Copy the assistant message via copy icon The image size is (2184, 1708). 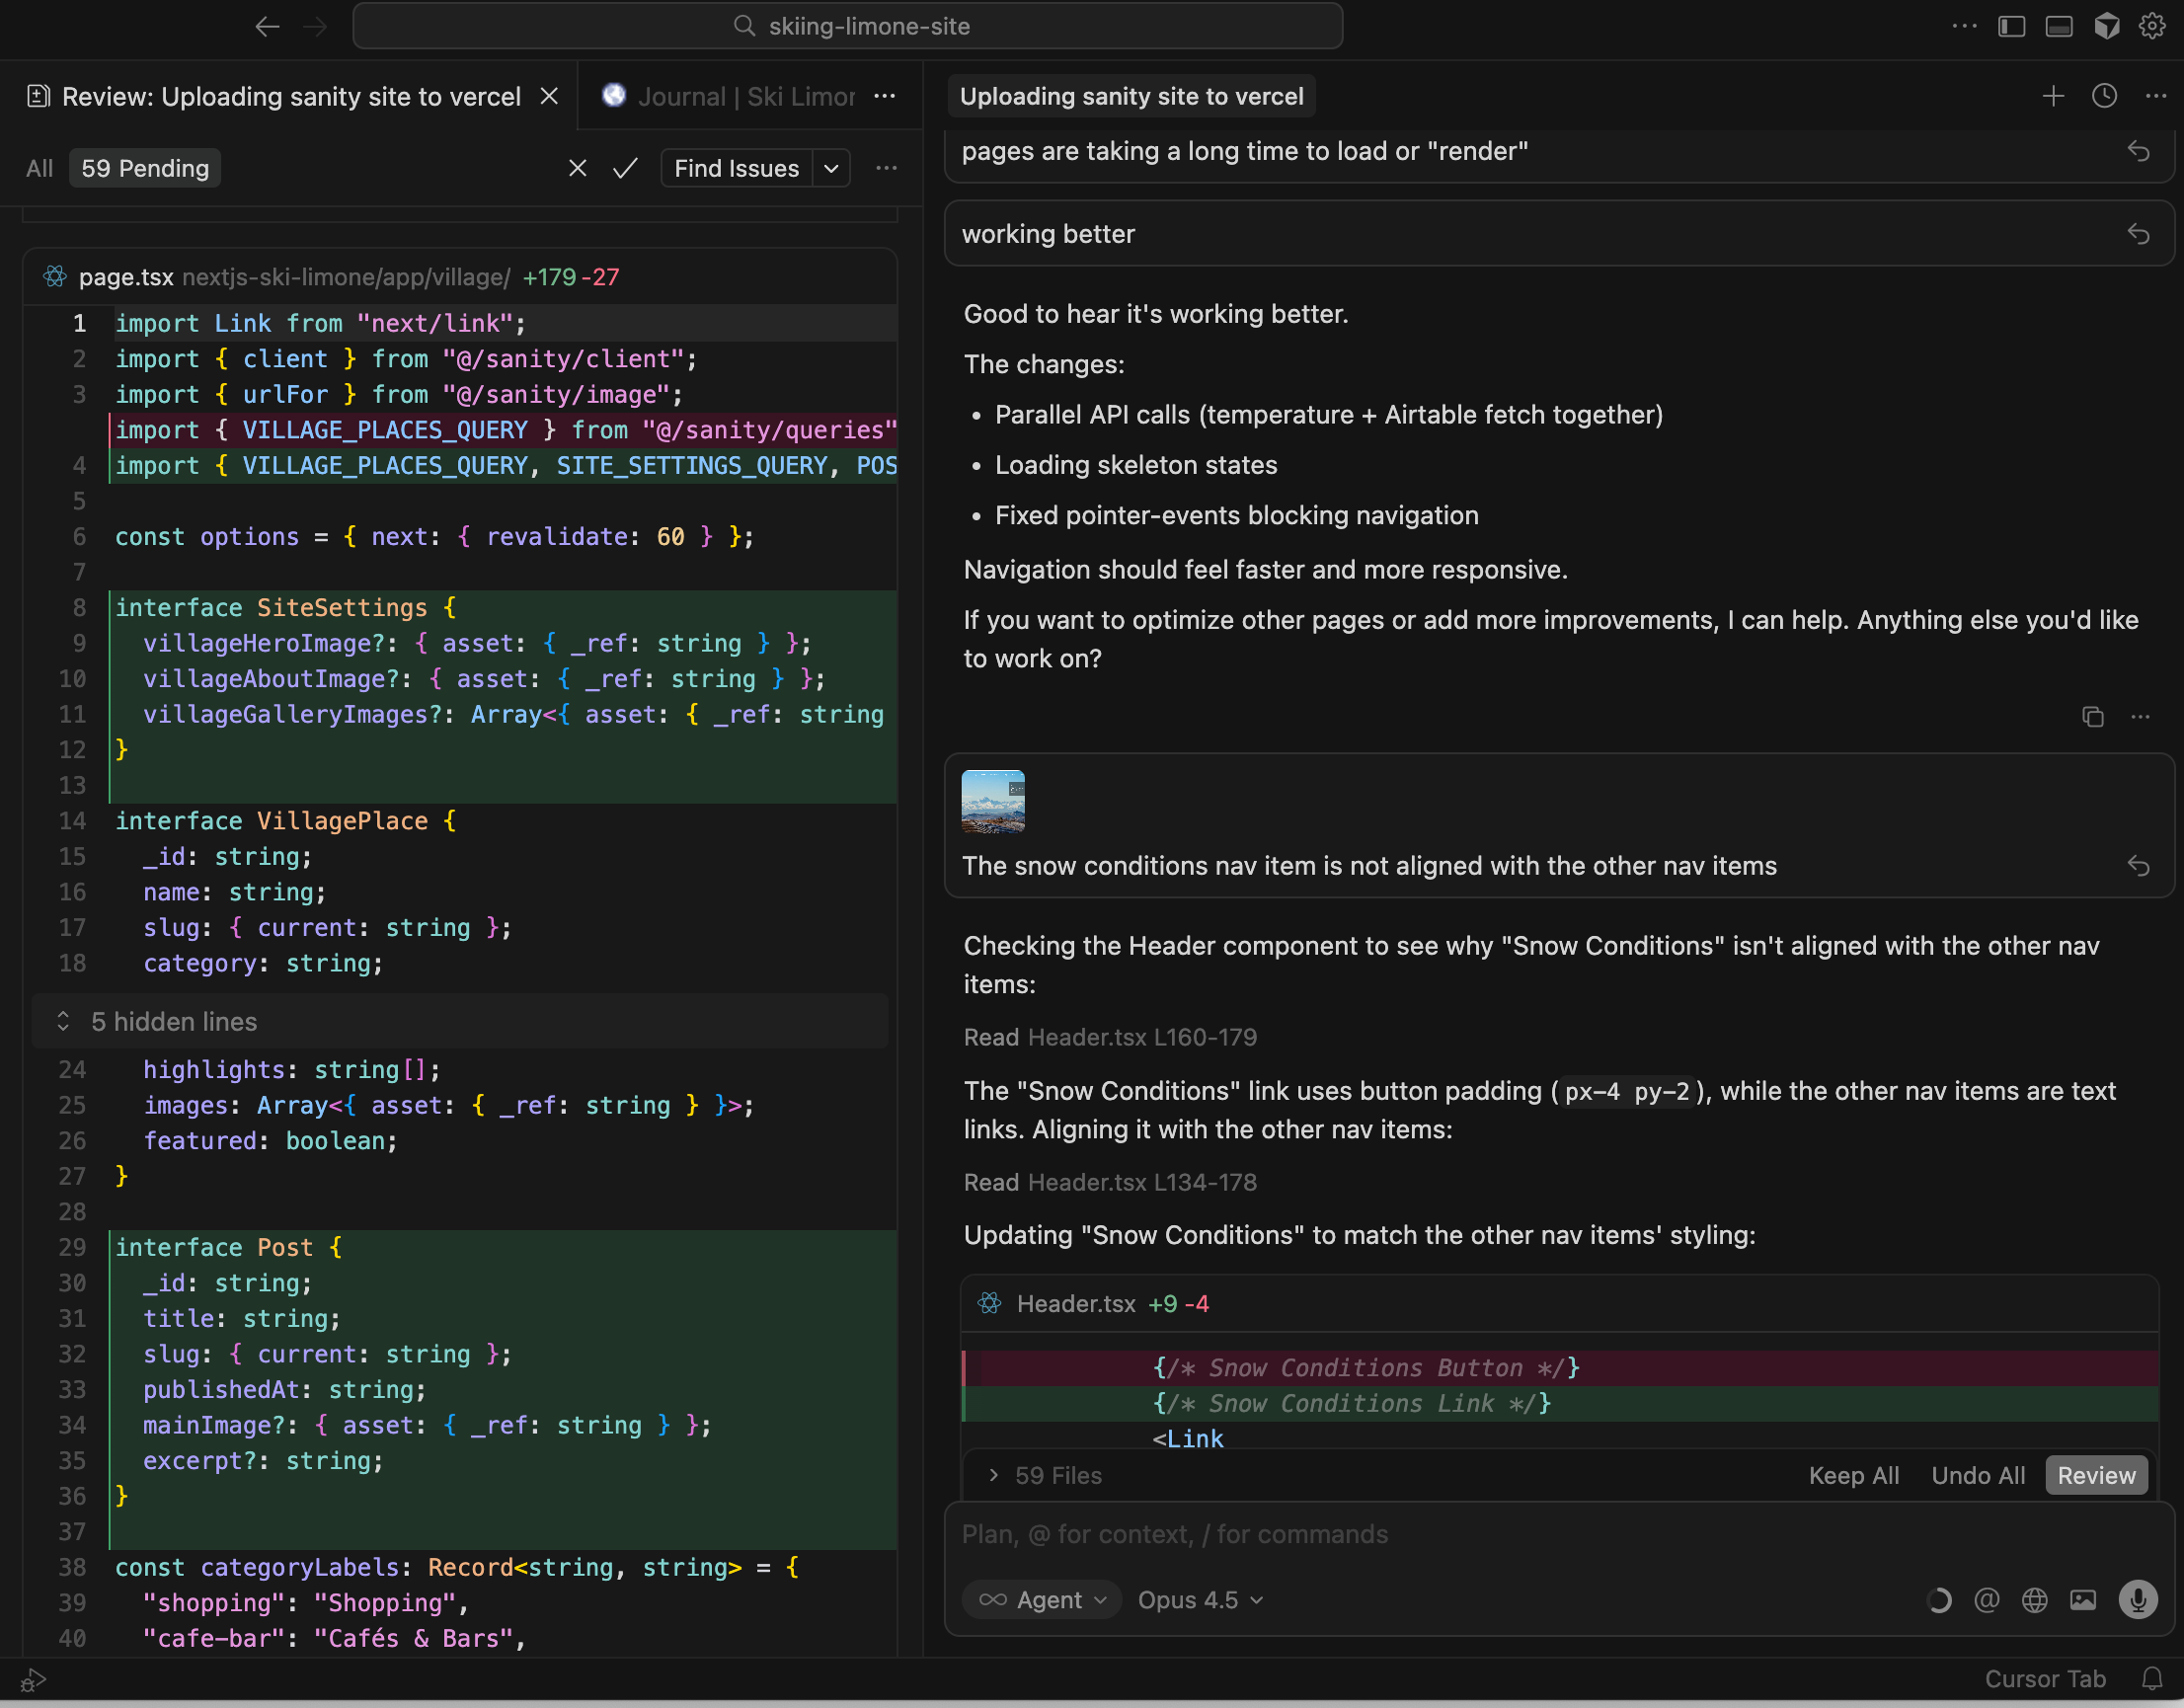pyautogui.click(x=2092, y=716)
